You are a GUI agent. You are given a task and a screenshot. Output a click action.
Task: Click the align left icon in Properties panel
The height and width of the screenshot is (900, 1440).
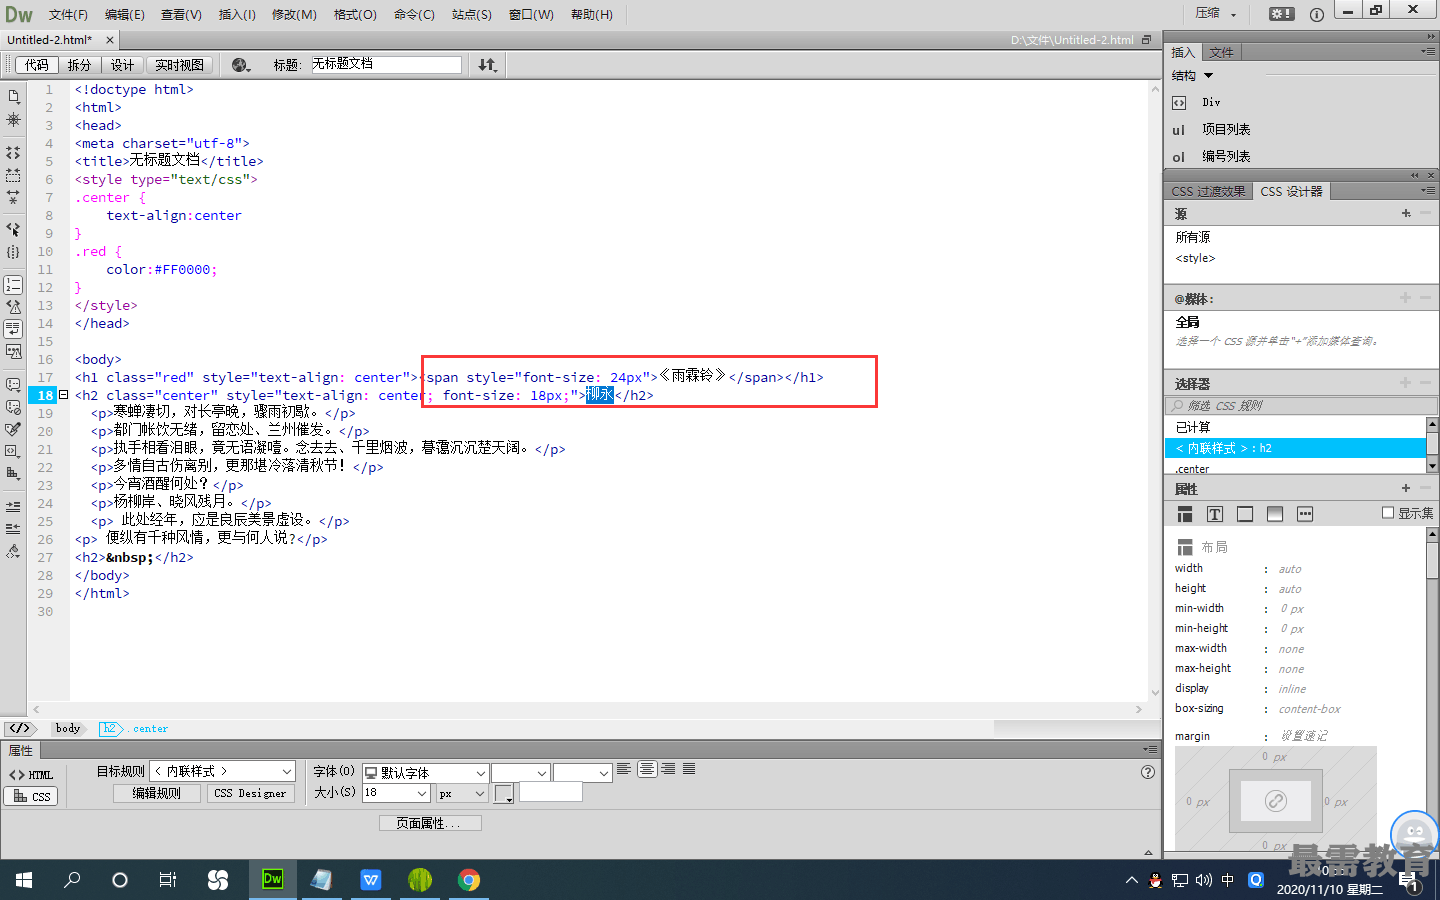pos(624,769)
